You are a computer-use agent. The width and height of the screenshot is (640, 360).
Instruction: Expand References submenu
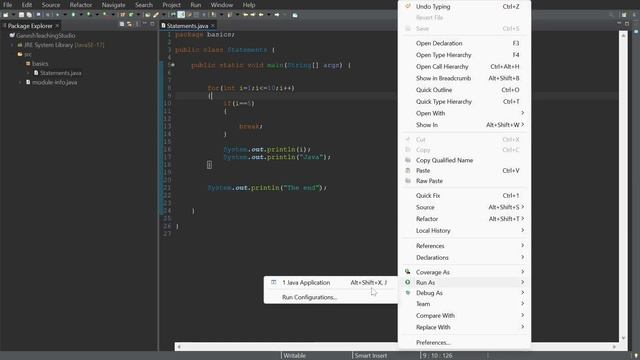tap(464, 246)
